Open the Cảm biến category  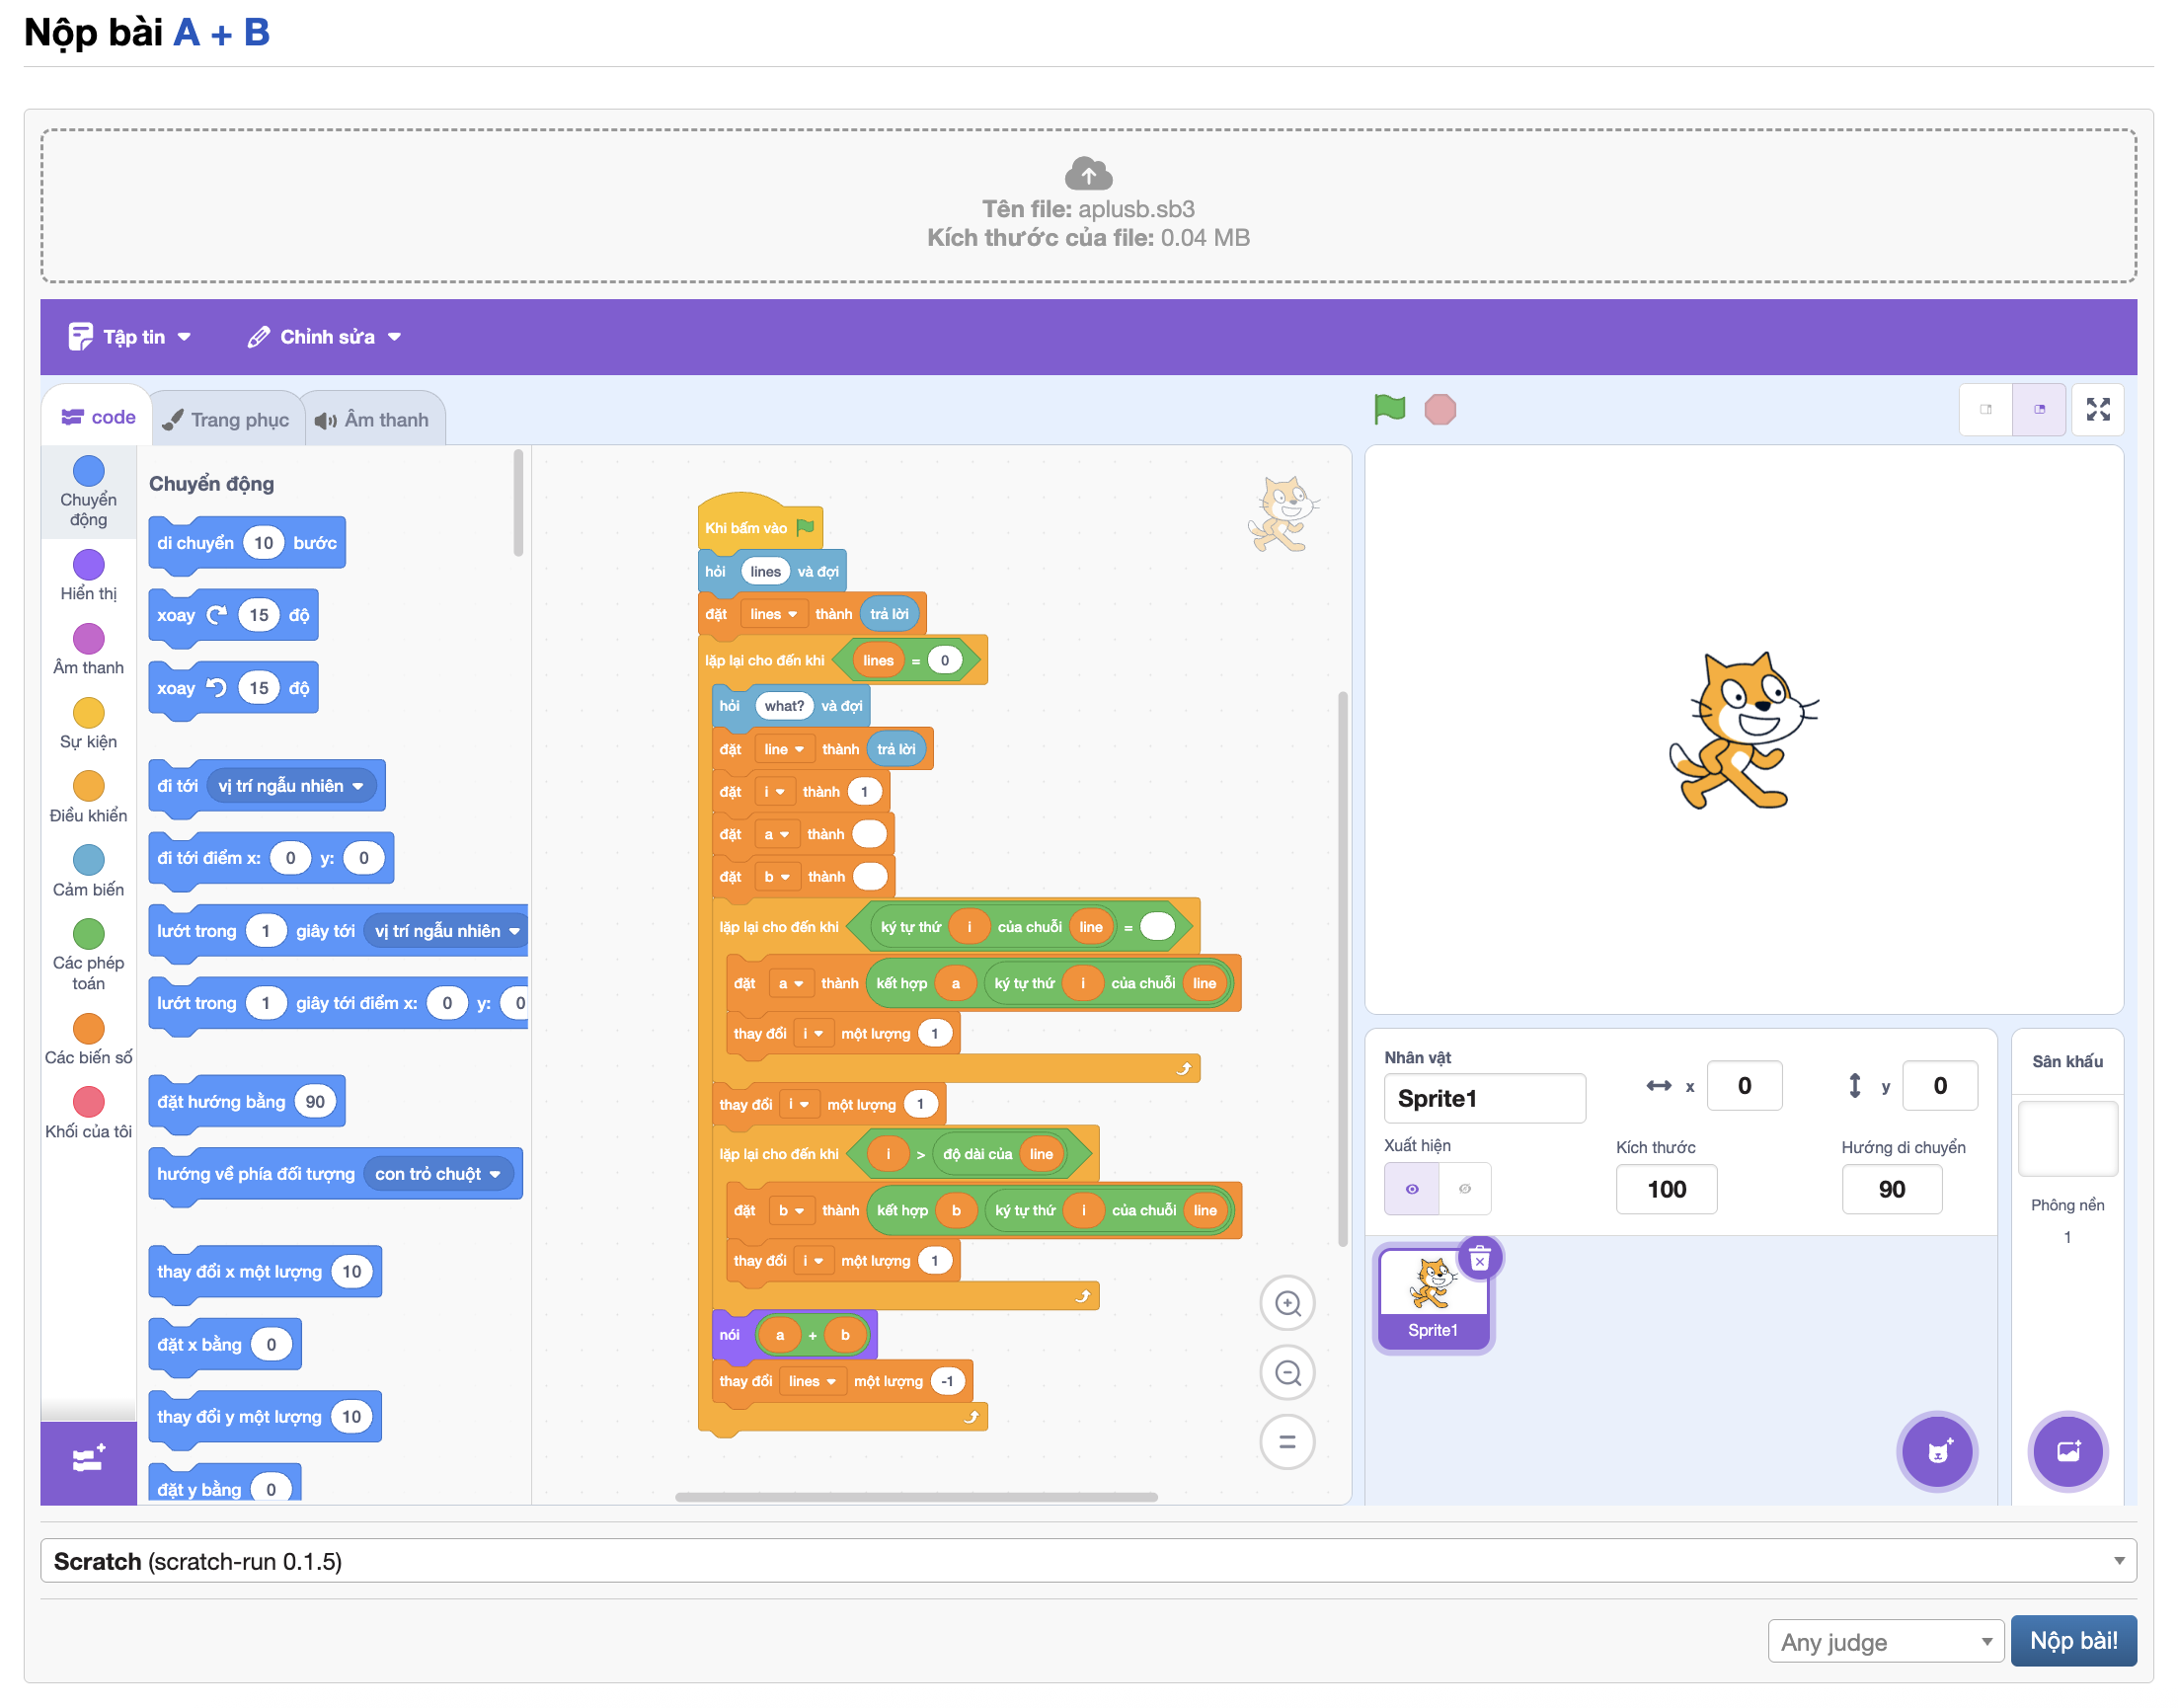click(x=88, y=872)
